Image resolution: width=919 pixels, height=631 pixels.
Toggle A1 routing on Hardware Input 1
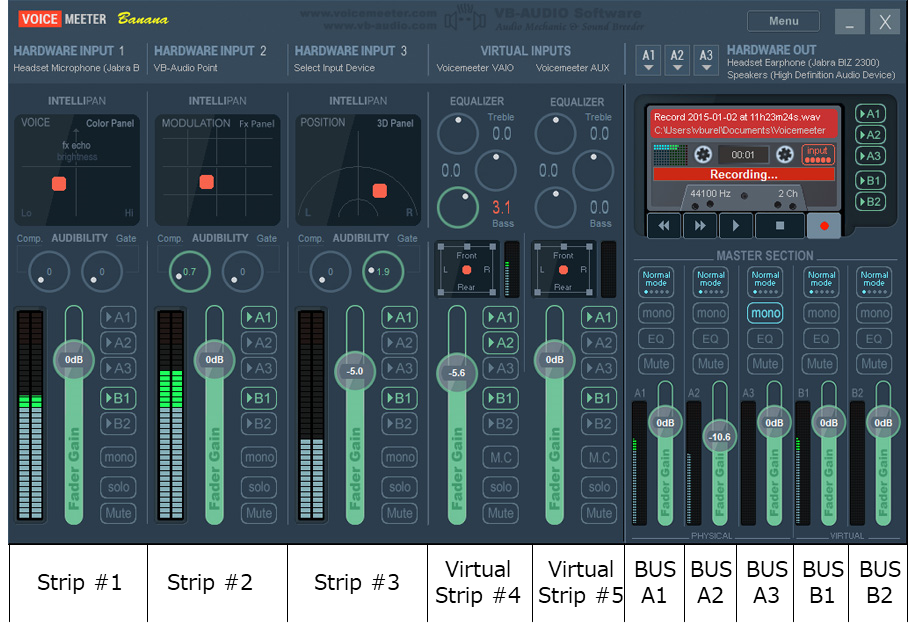pos(118,318)
